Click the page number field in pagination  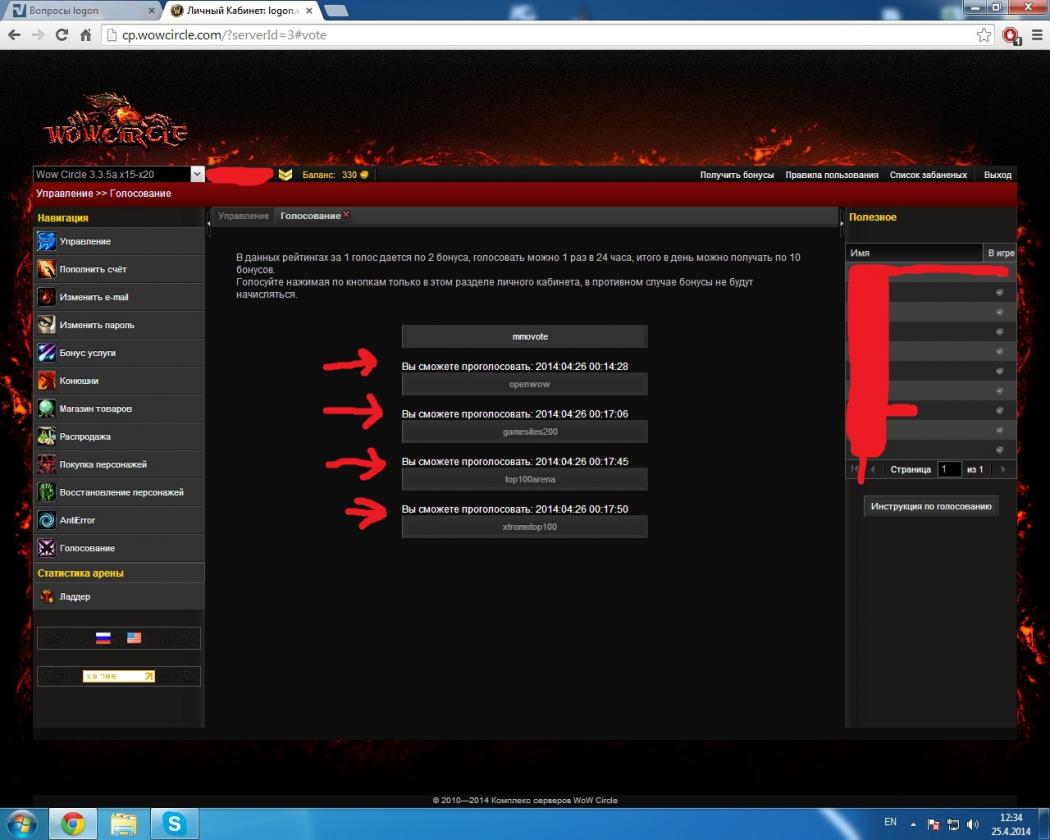point(949,469)
